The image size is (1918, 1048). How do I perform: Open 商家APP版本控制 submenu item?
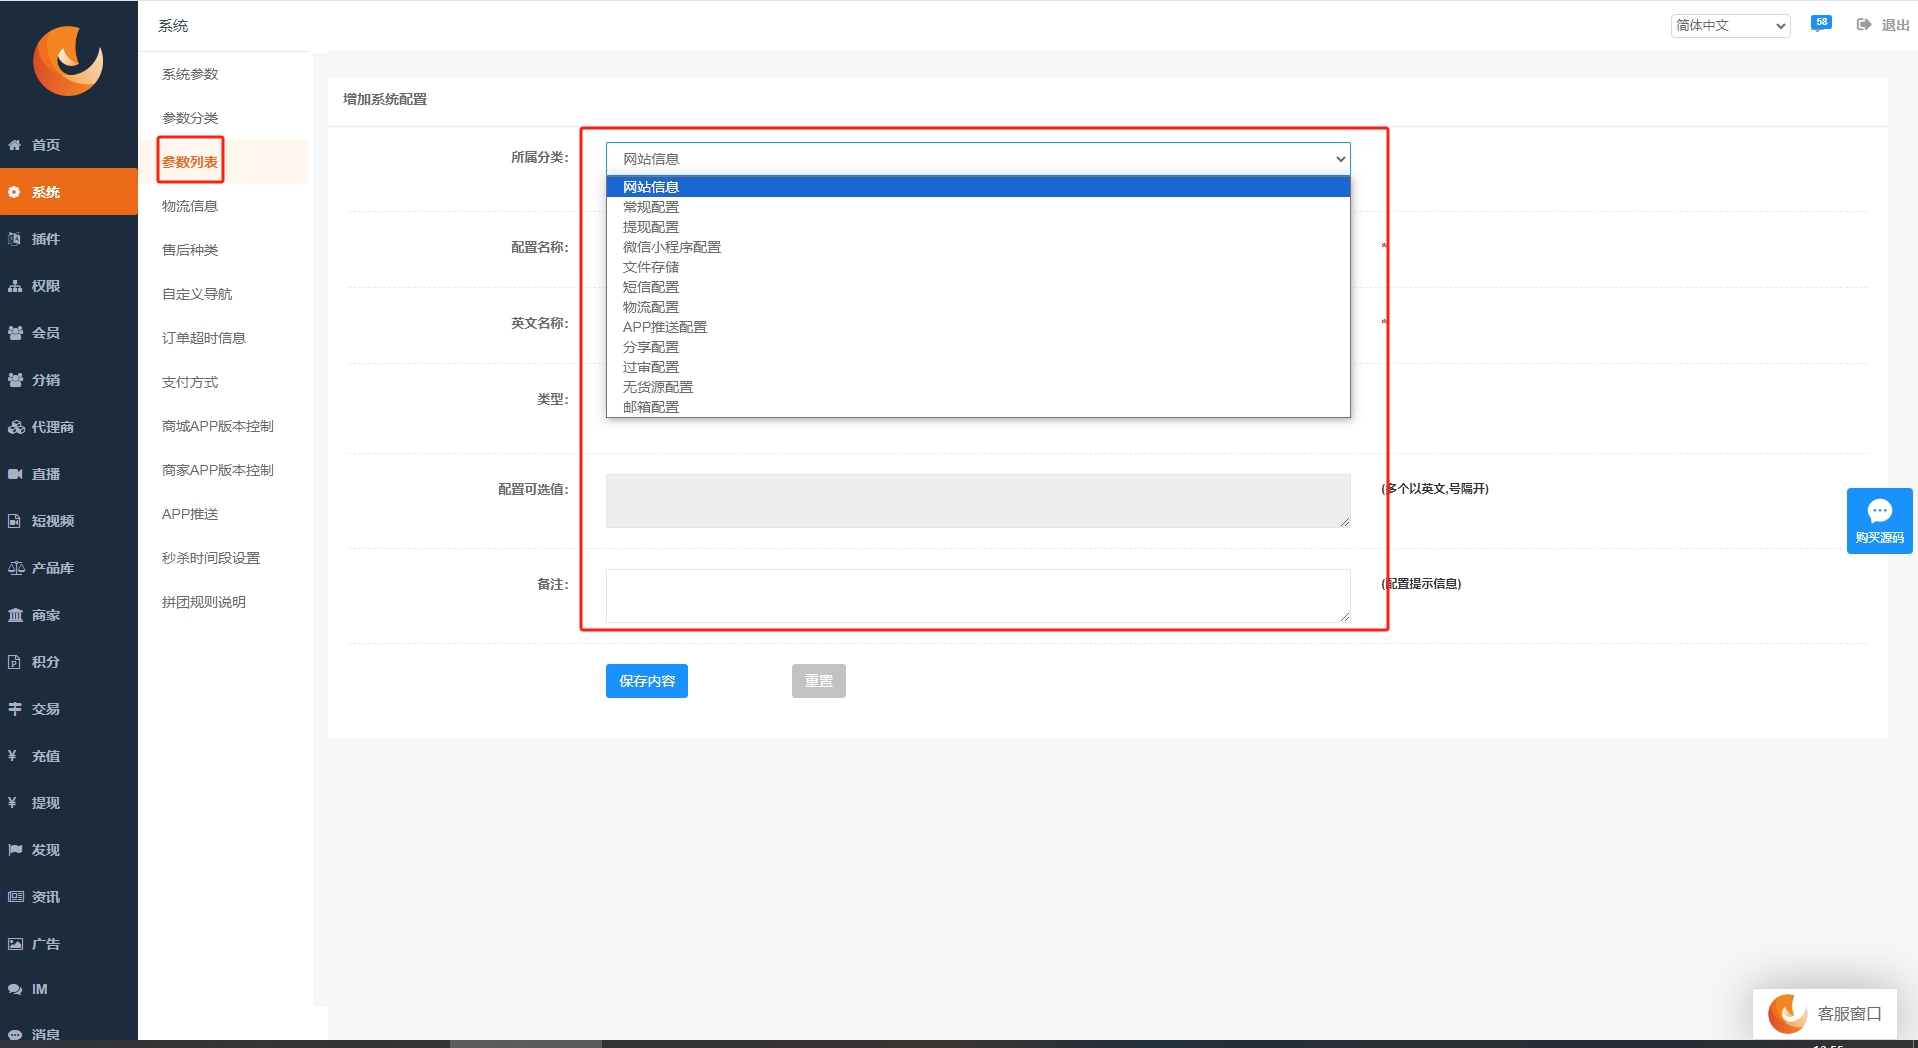point(218,470)
